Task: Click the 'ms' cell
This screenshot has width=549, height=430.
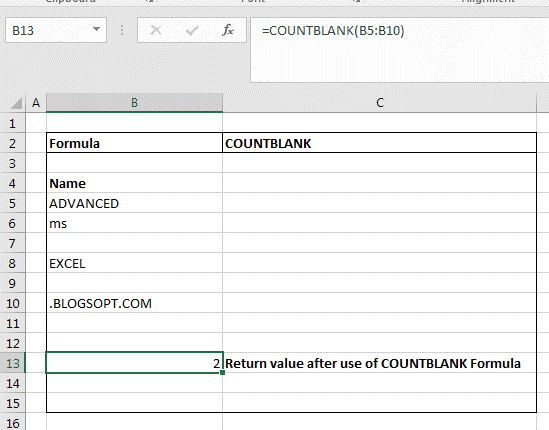Action: [134, 223]
